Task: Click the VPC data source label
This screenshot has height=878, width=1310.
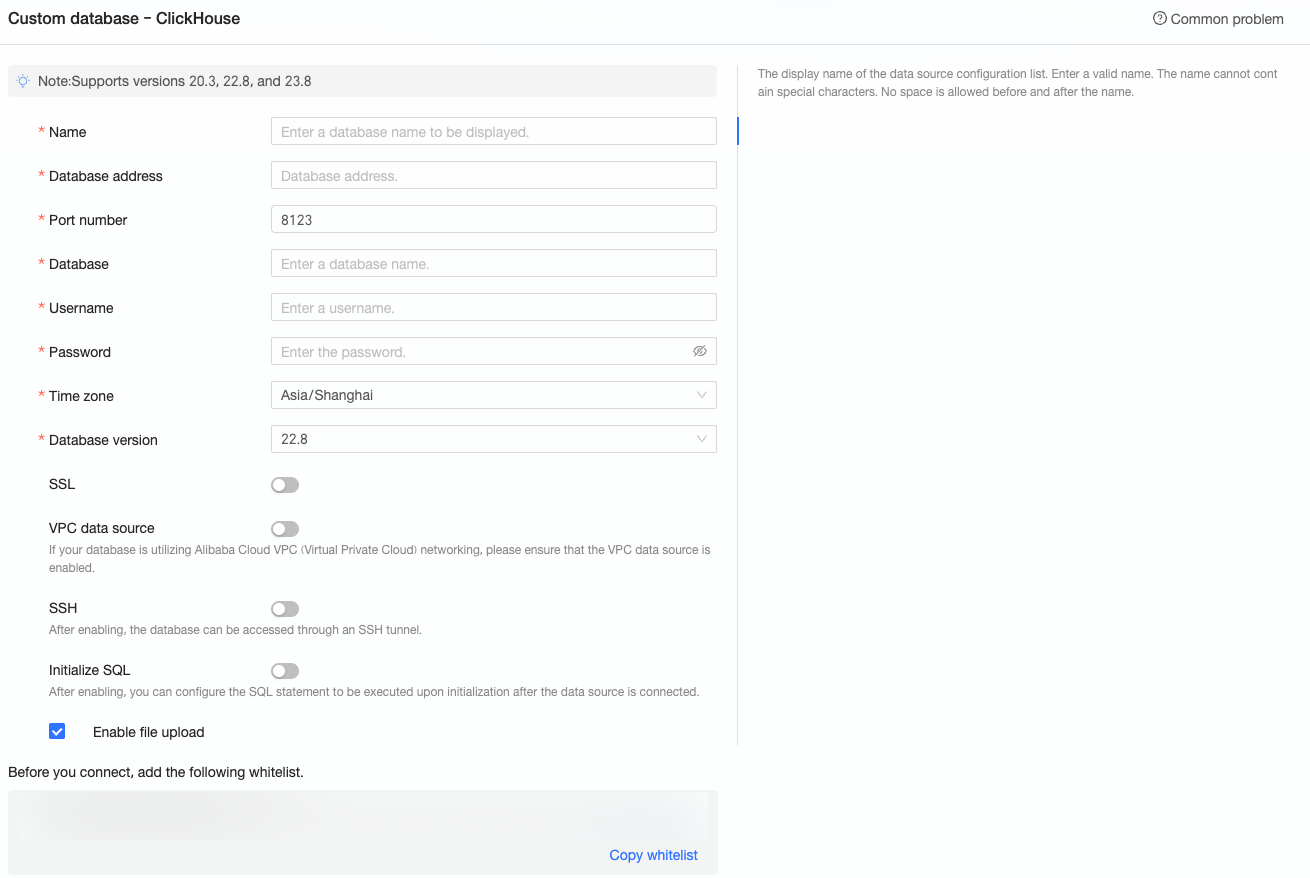Action: point(102,528)
